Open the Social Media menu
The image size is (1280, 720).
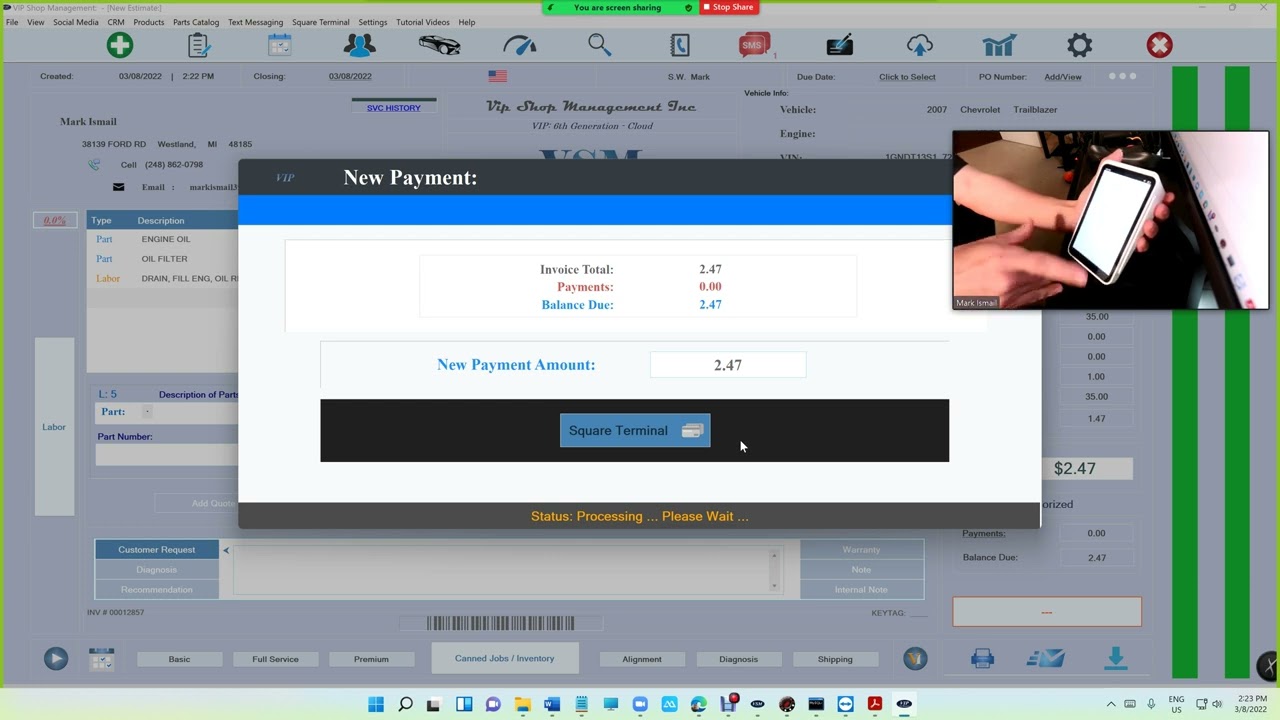click(76, 22)
